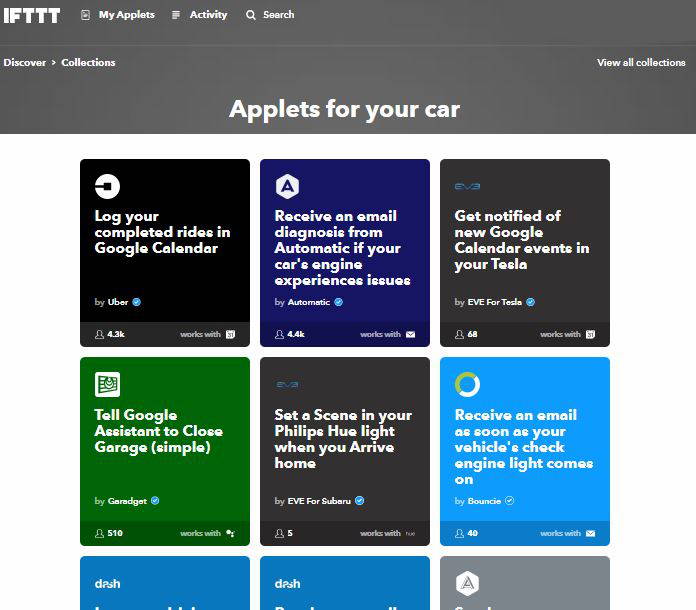Open EVE For Tesla author link
696x610 pixels.
pyautogui.click(x=494, y=302)
